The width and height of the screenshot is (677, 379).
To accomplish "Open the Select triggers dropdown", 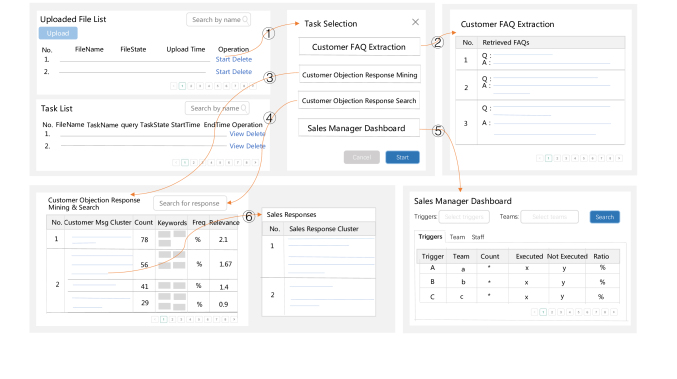I will click(x=464, y=217).
